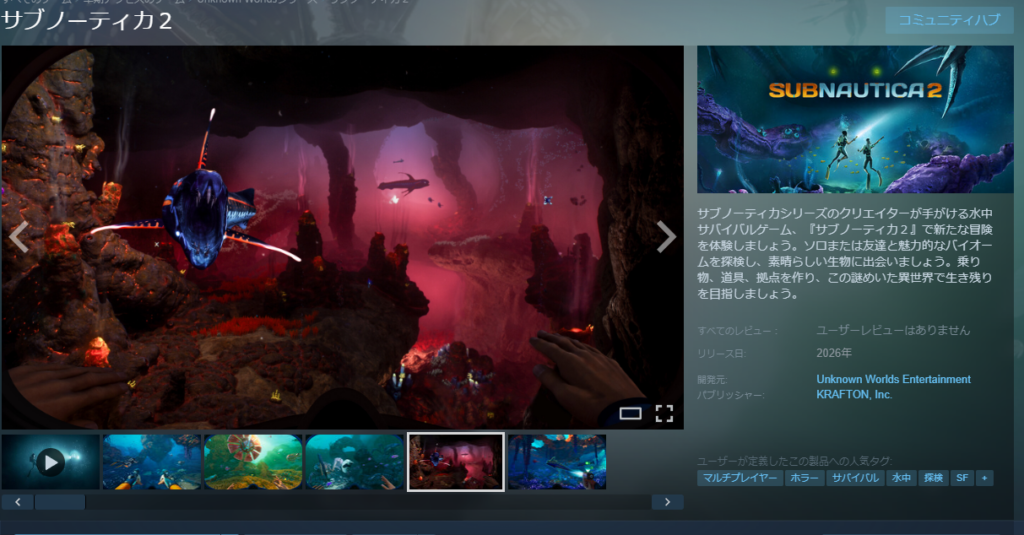Screen dimensions: 1024x535
Task: Select the サバイバル tag
Action: point(854,478)
